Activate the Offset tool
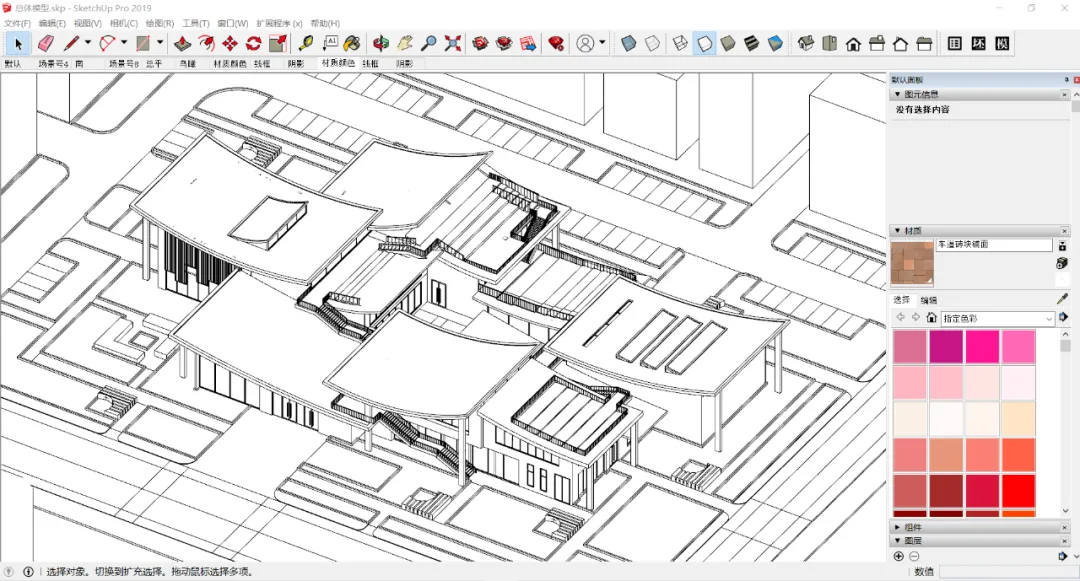The image size is (1080, 581). pos(206,43)
